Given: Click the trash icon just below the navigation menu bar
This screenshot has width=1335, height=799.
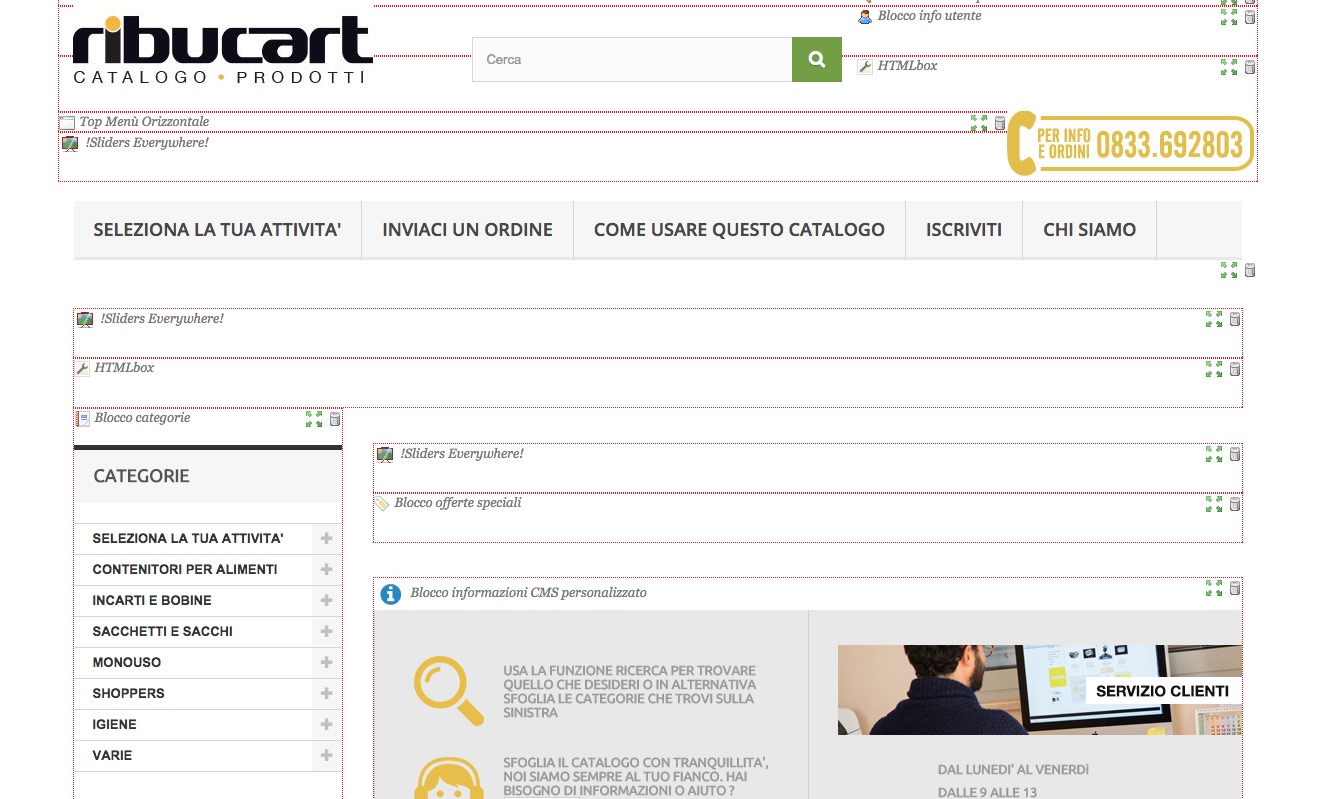Looking at the screenshot, I should click(x=1250, y=270).
